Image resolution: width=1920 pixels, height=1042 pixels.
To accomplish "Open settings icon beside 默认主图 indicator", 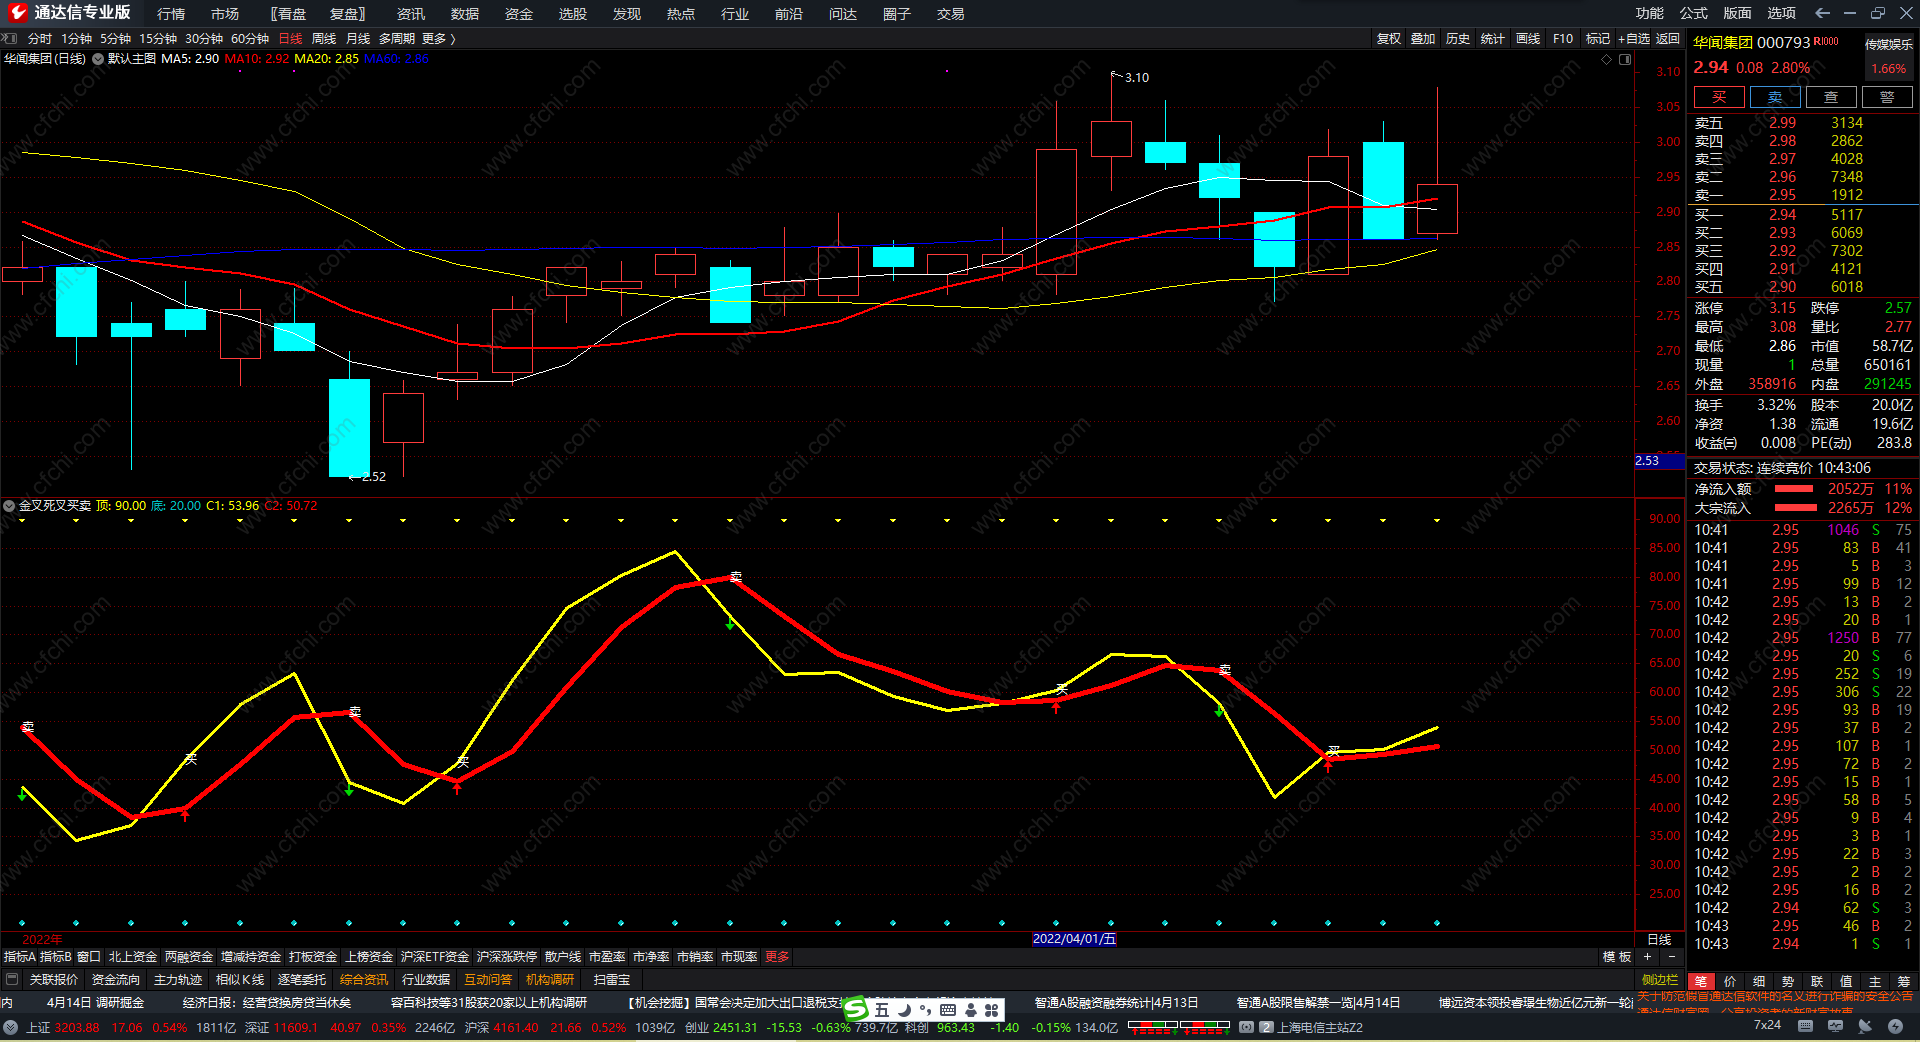I will click(98, 59).
